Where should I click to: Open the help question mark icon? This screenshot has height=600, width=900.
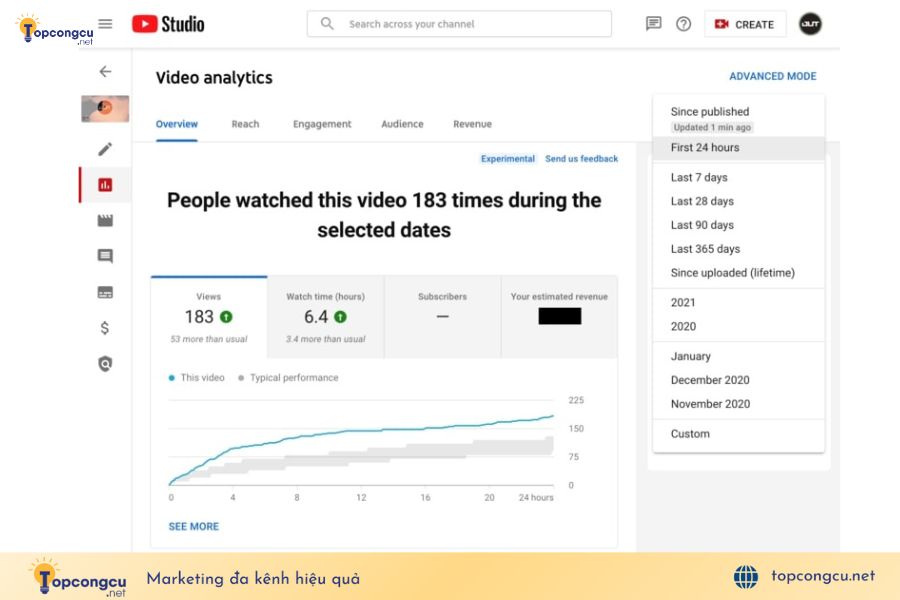click(683, 24)
